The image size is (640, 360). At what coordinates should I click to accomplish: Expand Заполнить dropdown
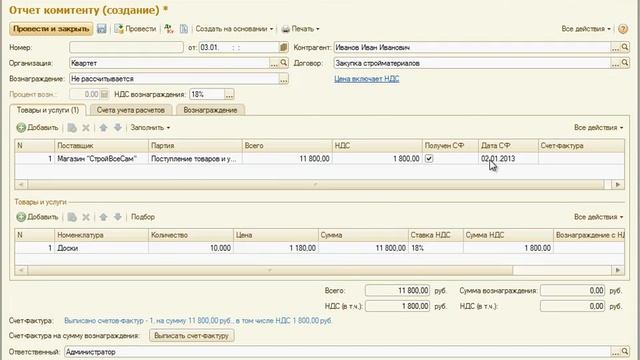tap(150, 128)
